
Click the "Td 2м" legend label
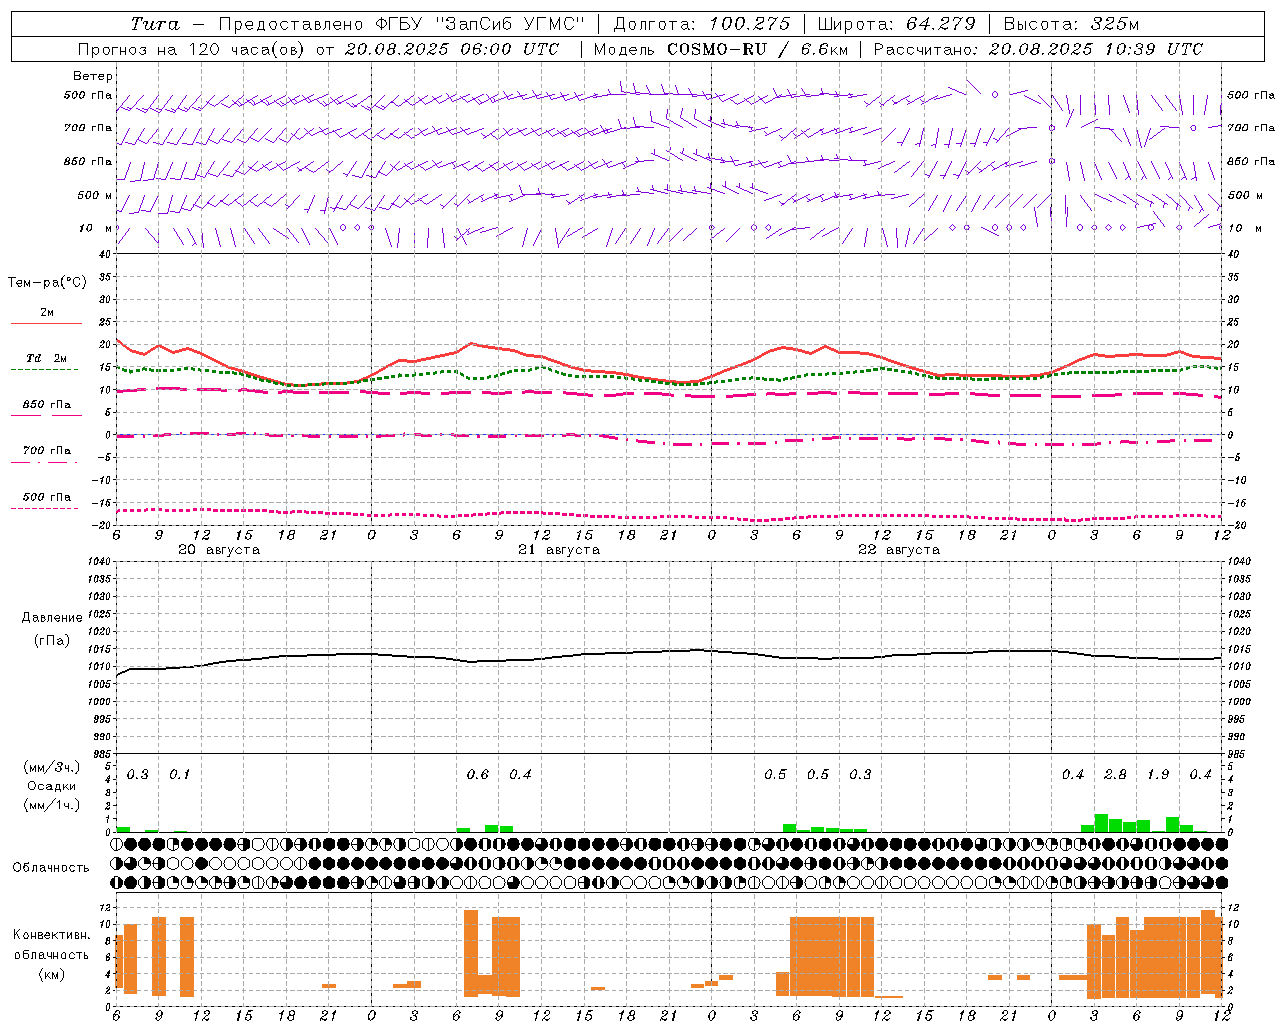point(47,358)
